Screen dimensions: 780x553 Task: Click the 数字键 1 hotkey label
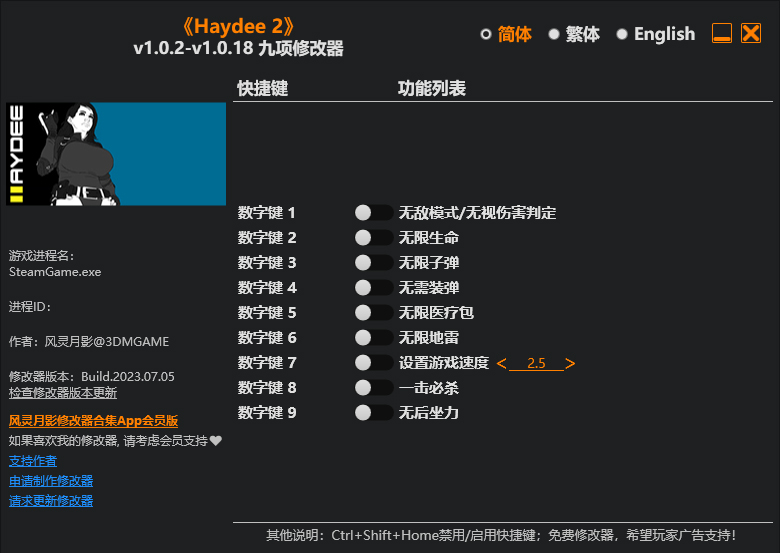(267, 213)
